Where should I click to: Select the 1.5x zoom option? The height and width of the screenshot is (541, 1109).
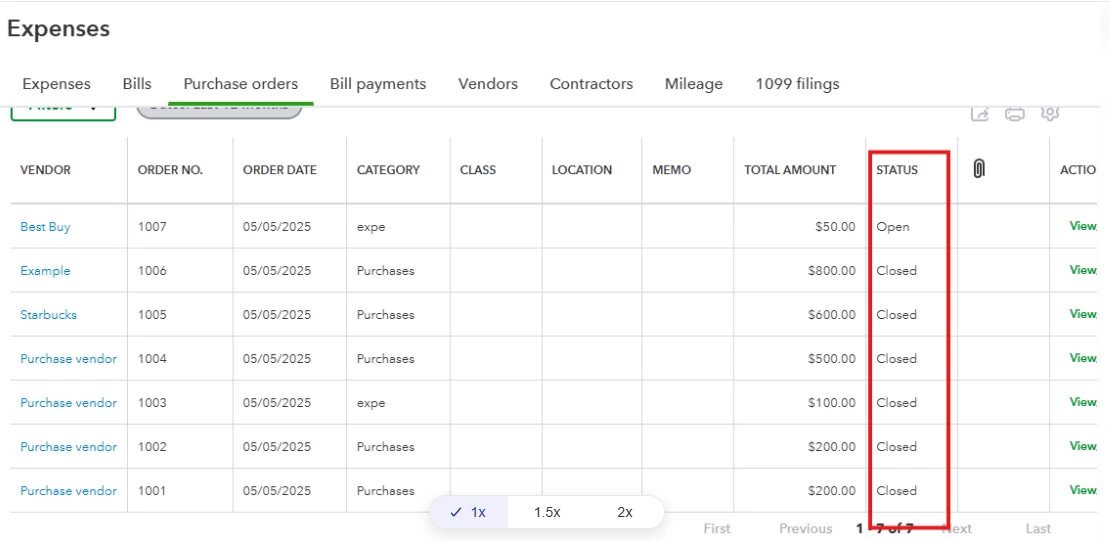[547, 512]
